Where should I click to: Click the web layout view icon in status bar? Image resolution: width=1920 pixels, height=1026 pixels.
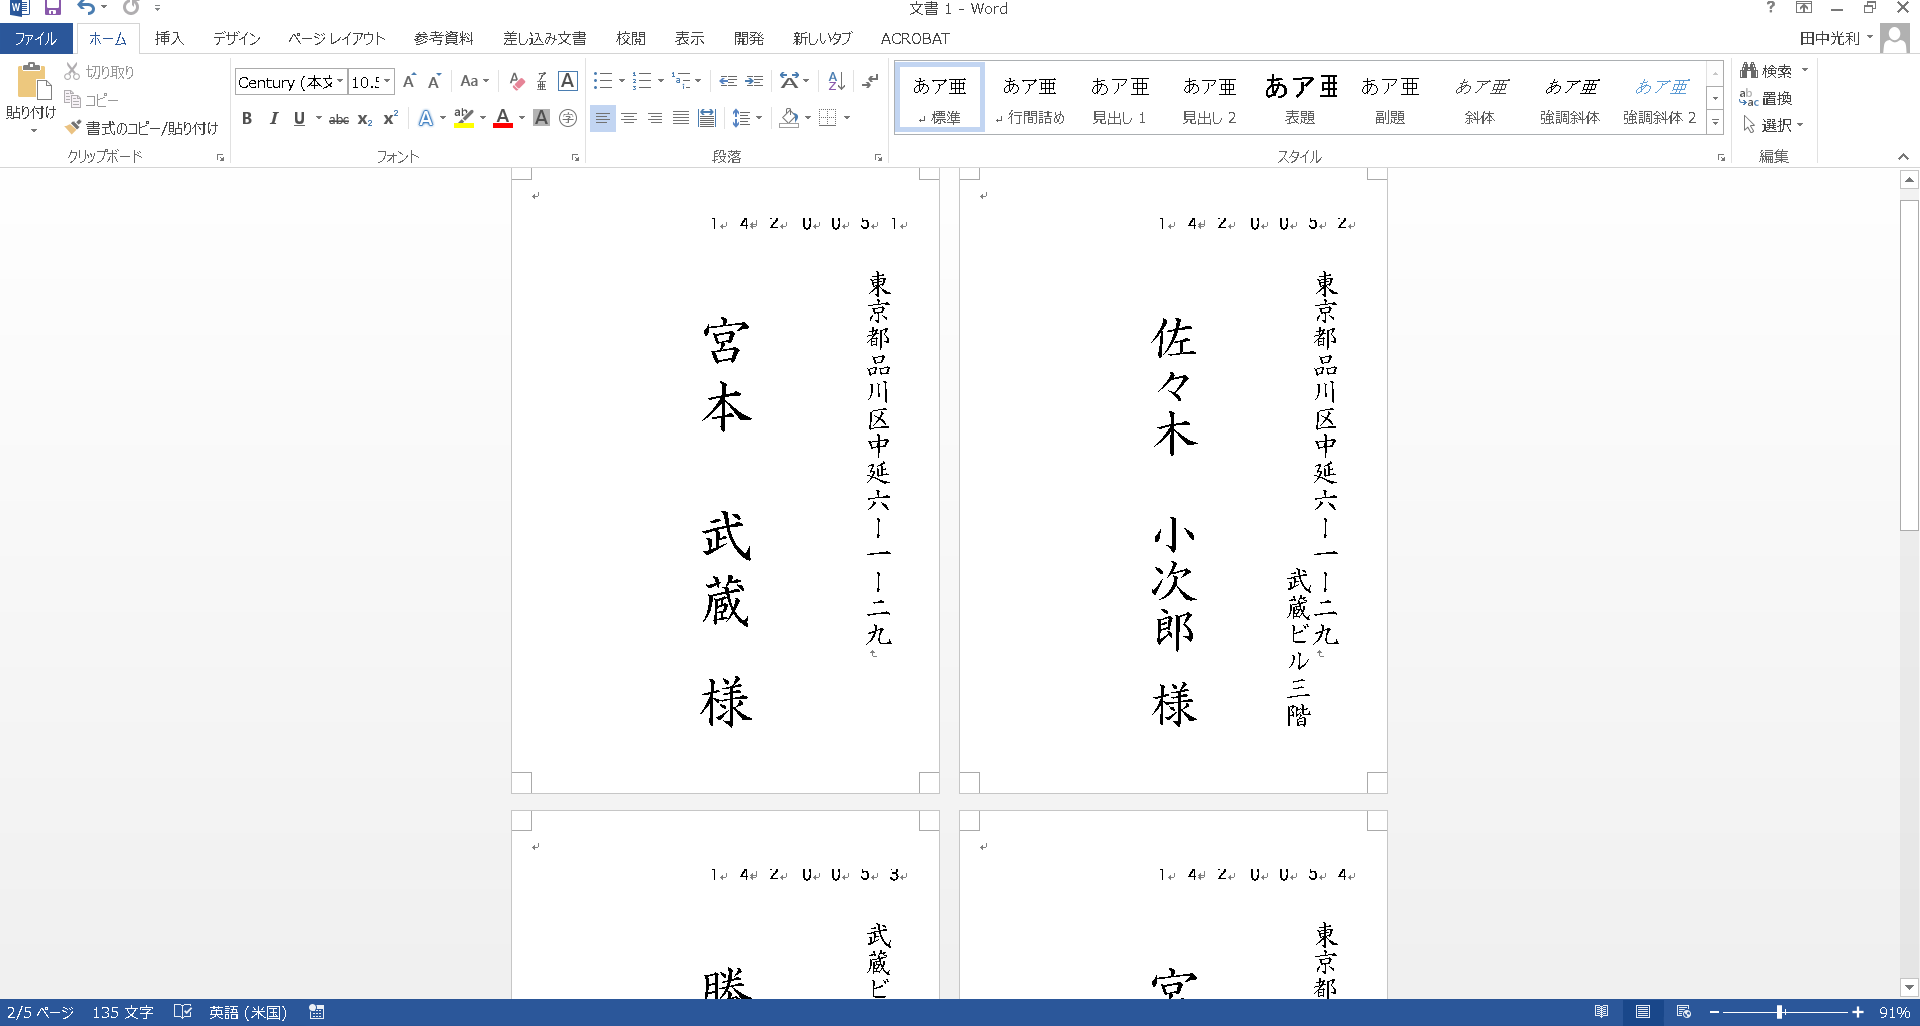tap(1684, 1012)
